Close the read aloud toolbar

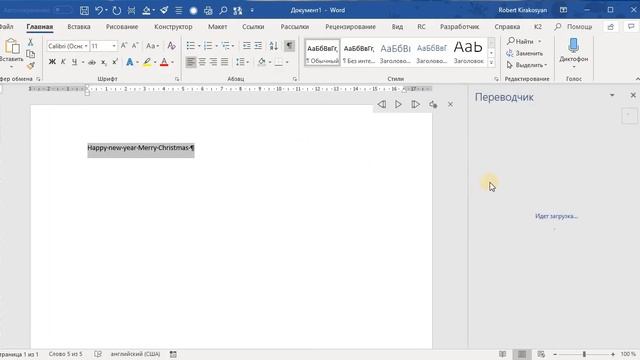[x=450, y=104]
